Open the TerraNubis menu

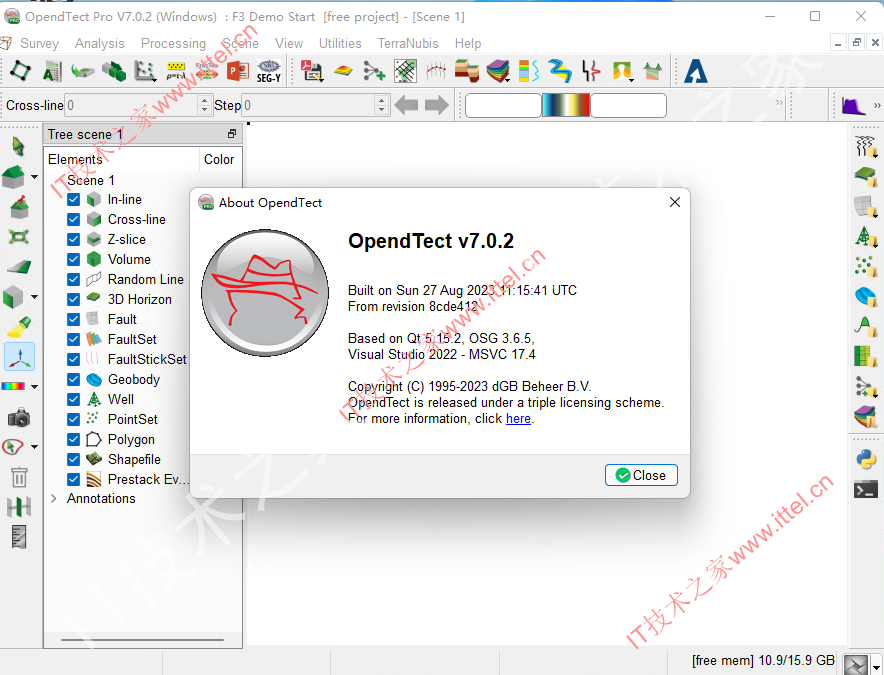coord(408,43)
